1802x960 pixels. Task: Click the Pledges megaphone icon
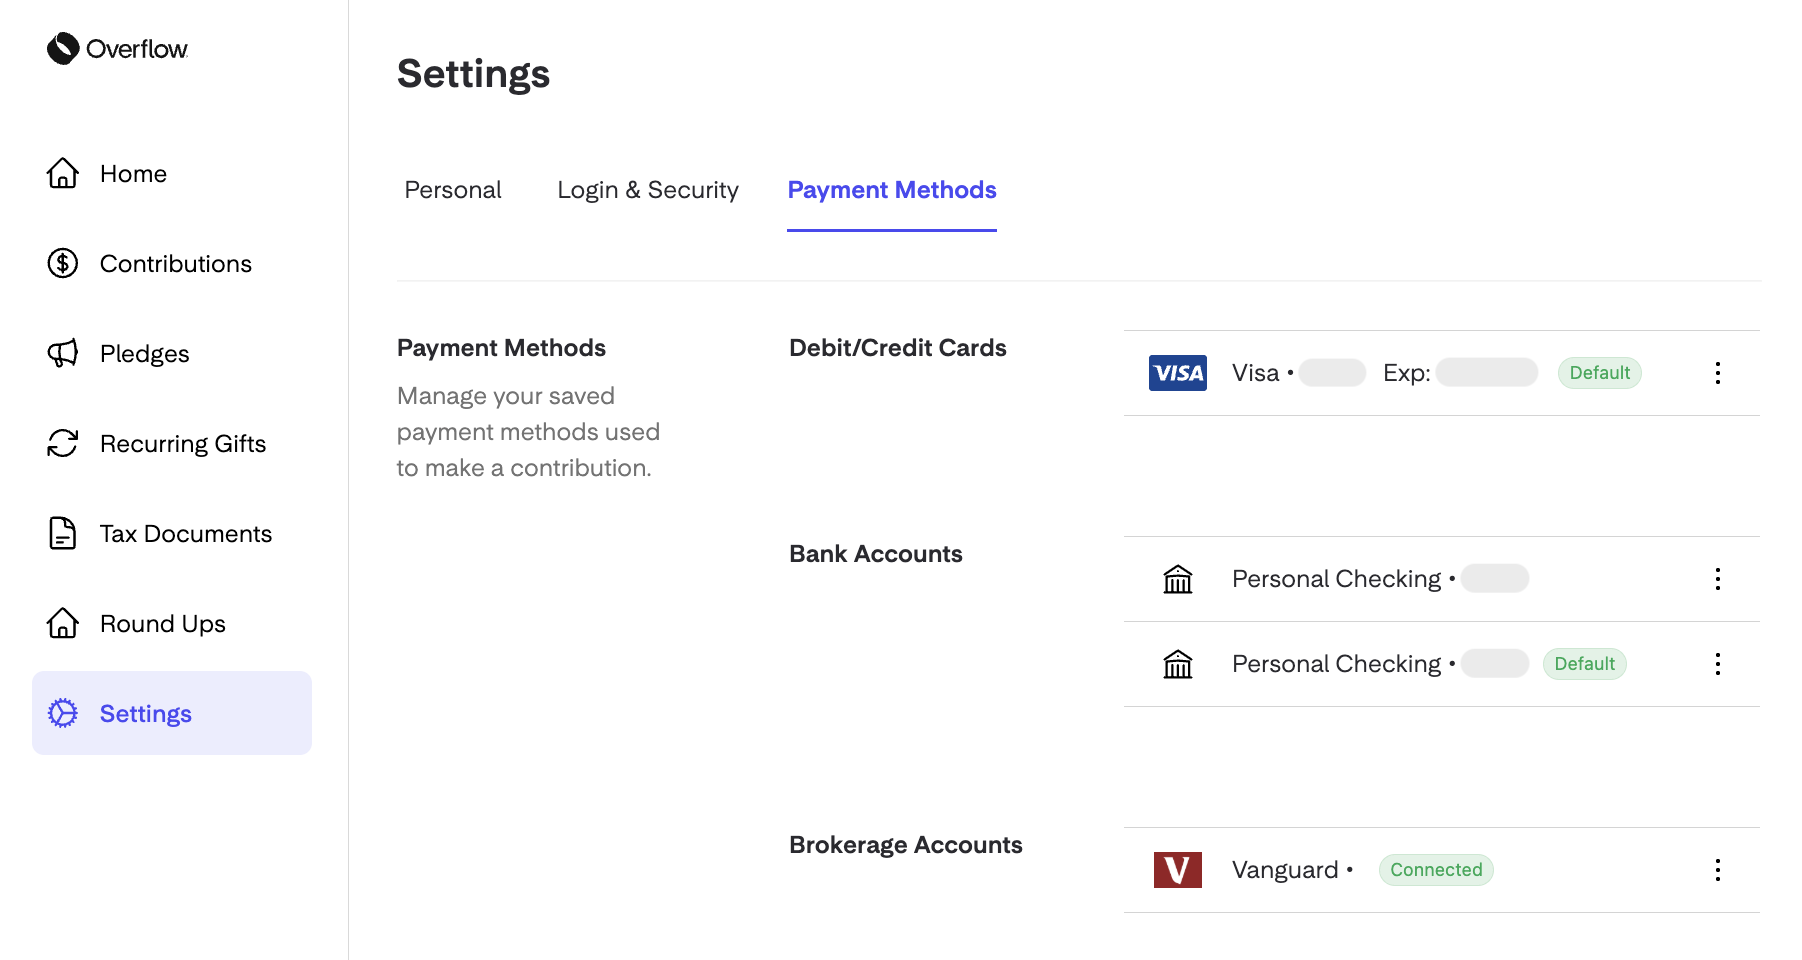click(x=62, y=353)
